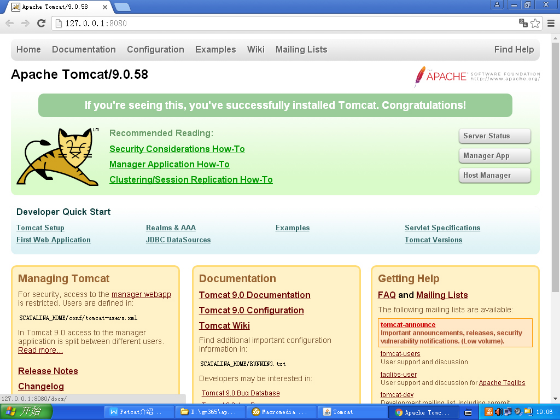Open the taglibs-user mailing list link

pyautogui.click(x=399, y=375)
